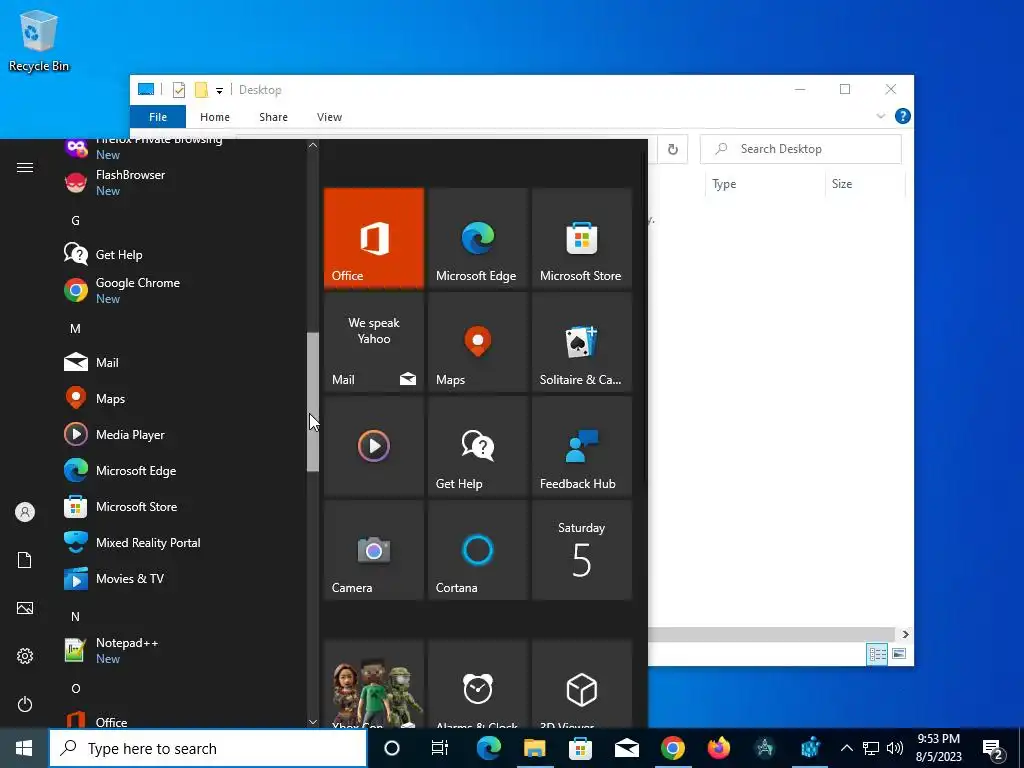Sort by the Type column header
This screenshot has width=1024, height=768.
click(x=765, y=184)
